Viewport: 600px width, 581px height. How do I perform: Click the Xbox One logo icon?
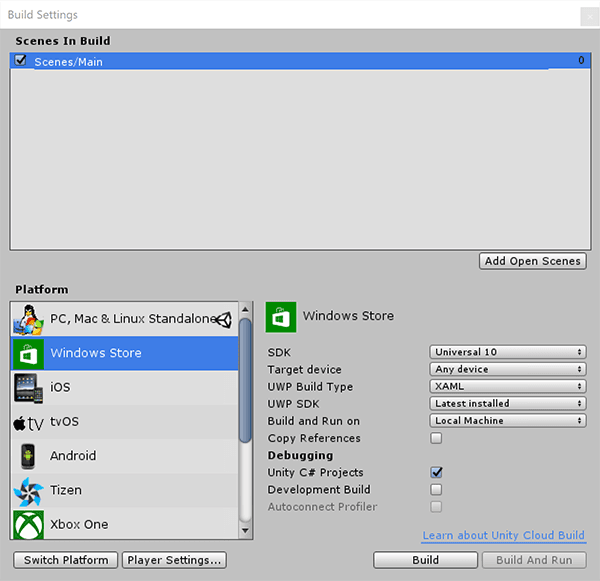pyautogui.click(x=28, y=524)
